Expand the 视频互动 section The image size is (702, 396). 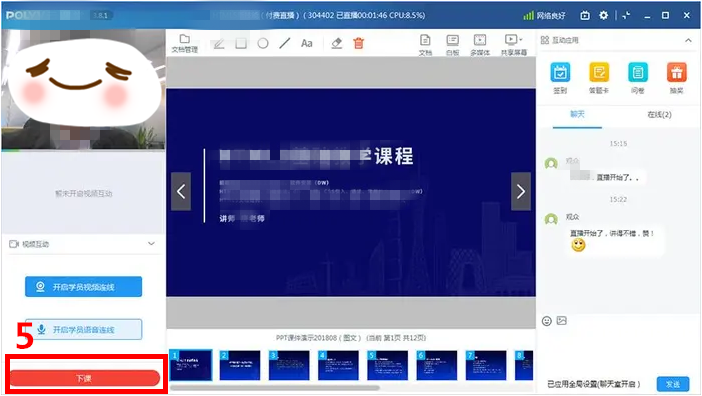151,244
